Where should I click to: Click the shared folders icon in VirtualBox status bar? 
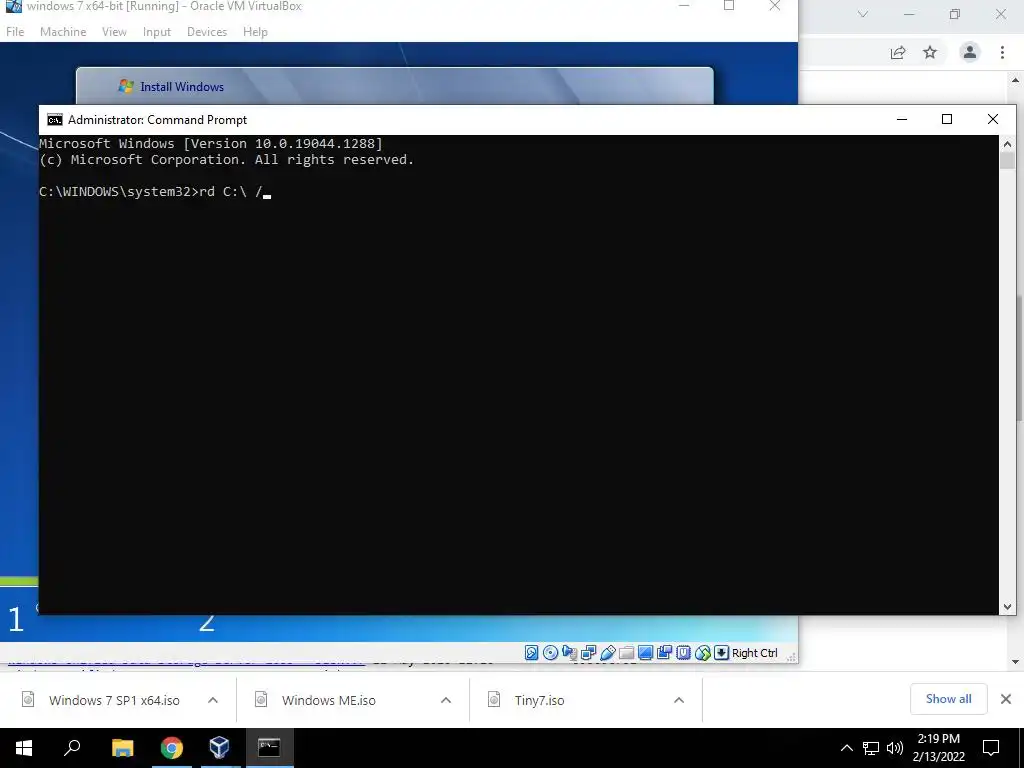tap(626, 652)
